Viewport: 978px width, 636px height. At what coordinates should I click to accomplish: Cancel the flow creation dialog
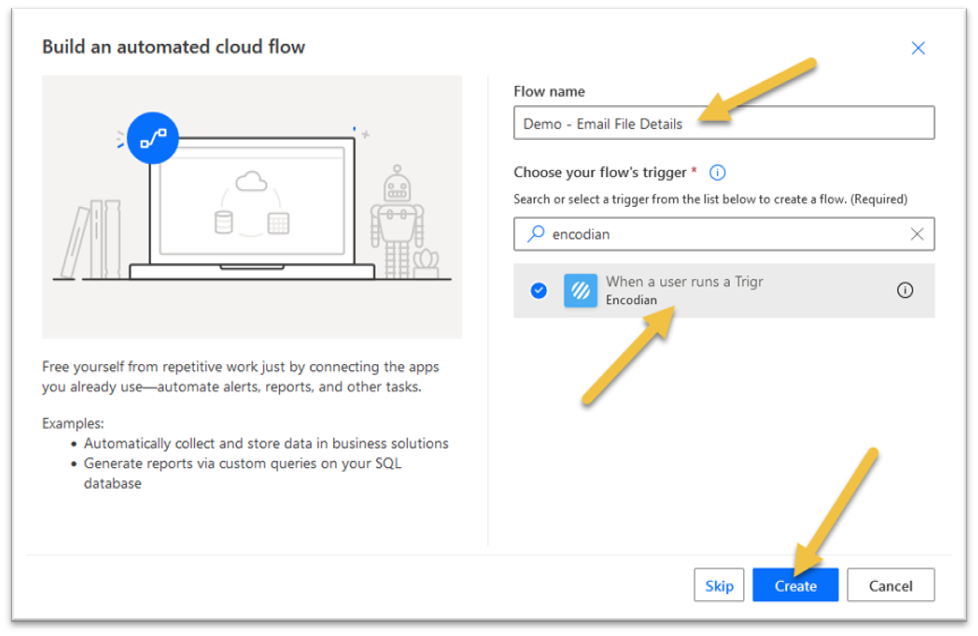890,586
